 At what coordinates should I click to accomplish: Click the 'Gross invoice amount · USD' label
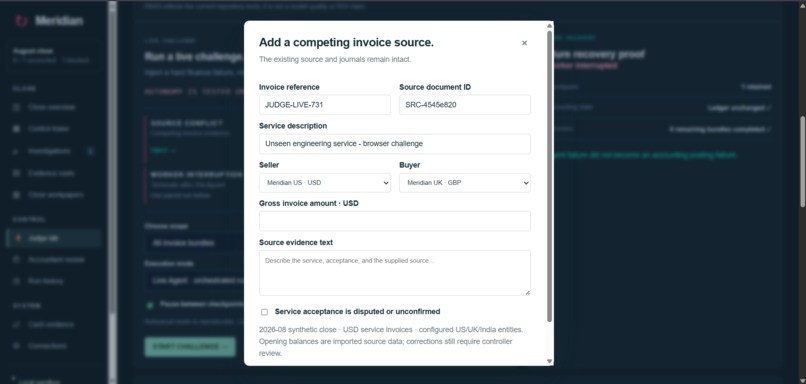coord(309,204)
